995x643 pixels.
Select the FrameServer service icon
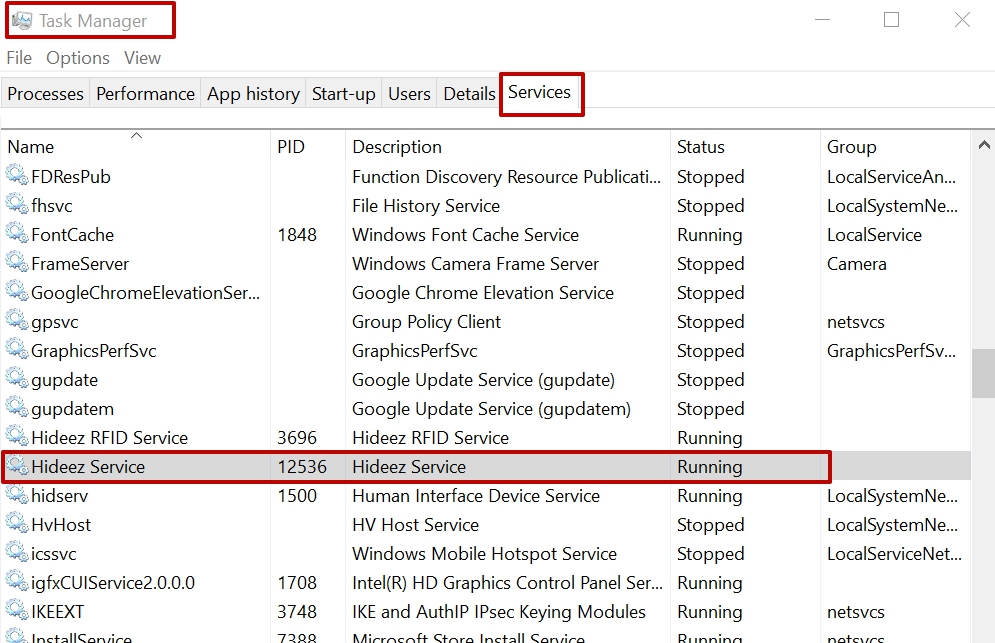pyautogui.click(x=17, y=264)
